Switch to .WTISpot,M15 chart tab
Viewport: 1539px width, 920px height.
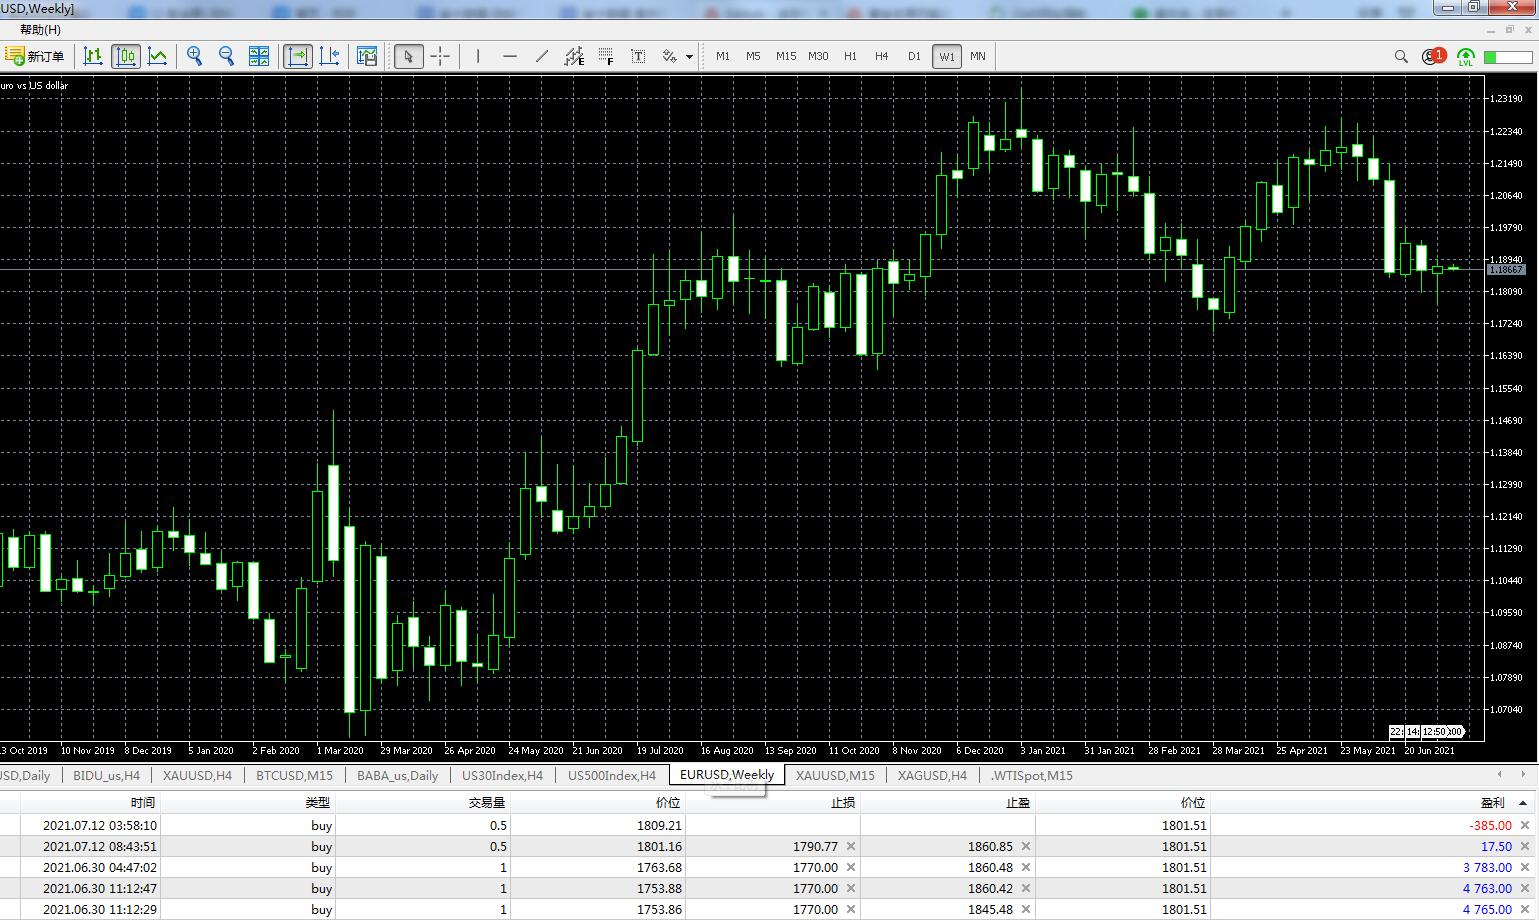tap(1032, 775)
